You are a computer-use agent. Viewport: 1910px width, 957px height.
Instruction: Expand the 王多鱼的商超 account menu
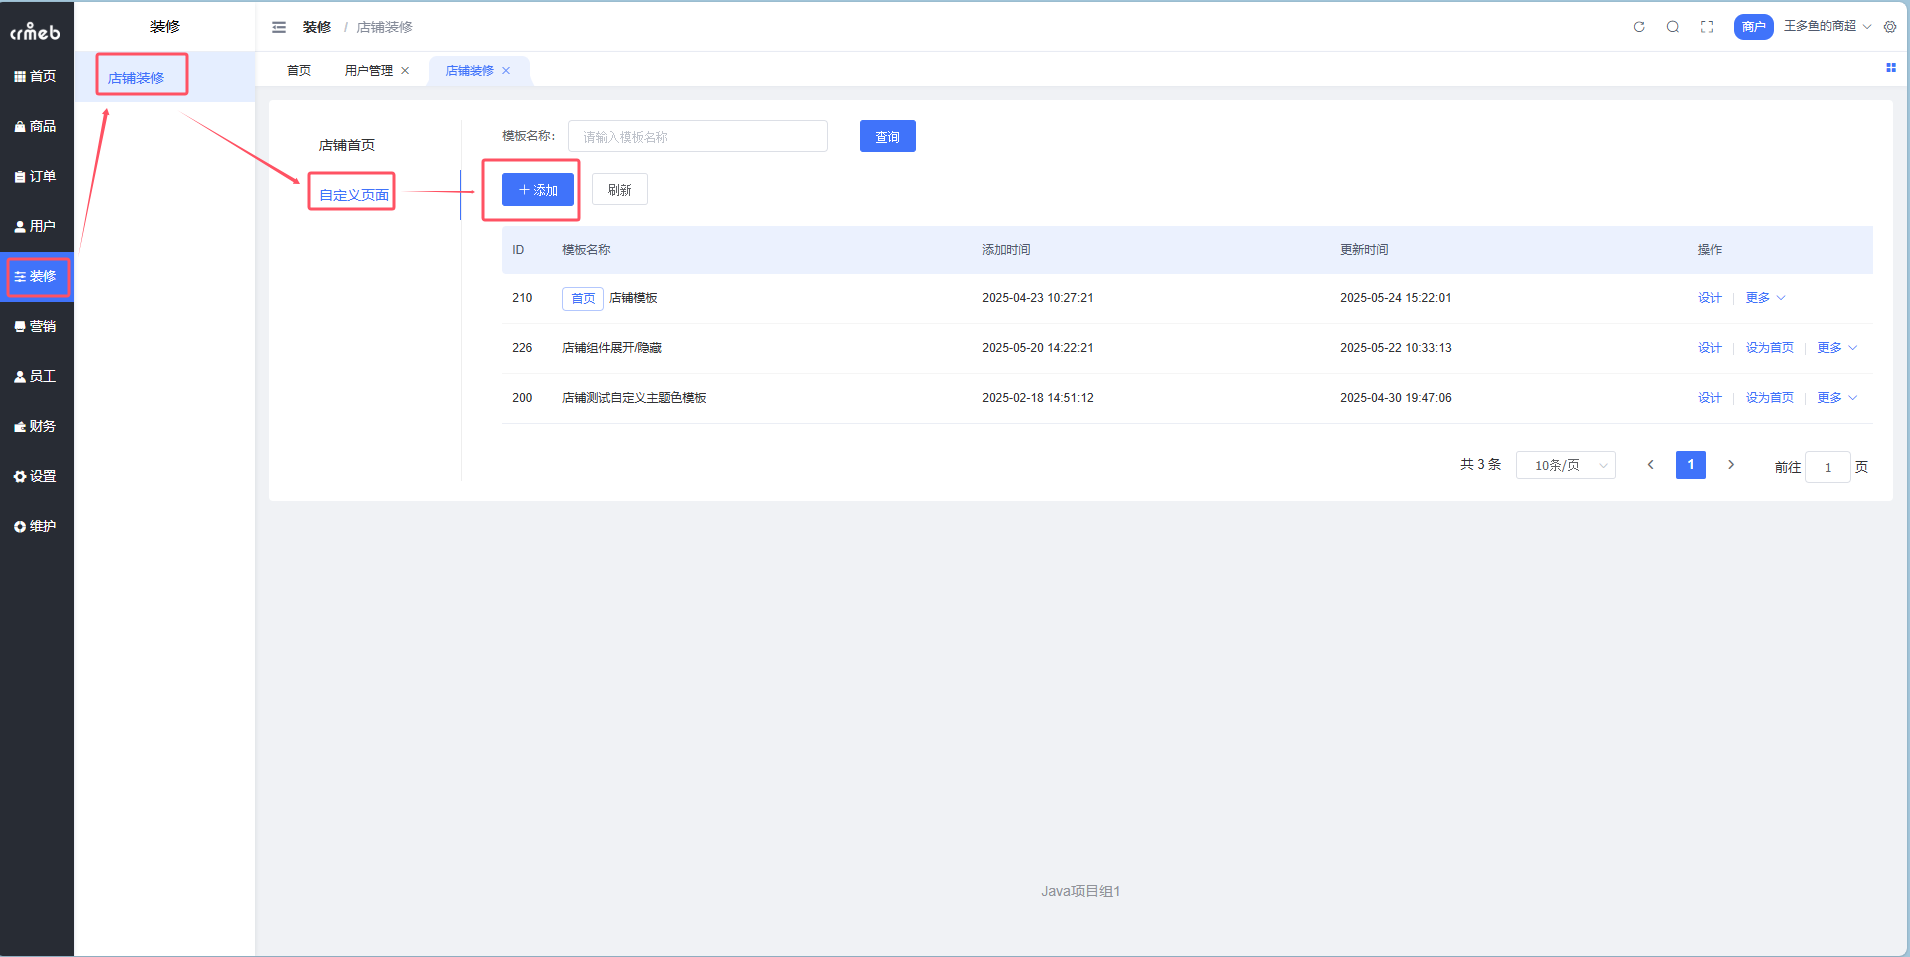[1826, 26]
